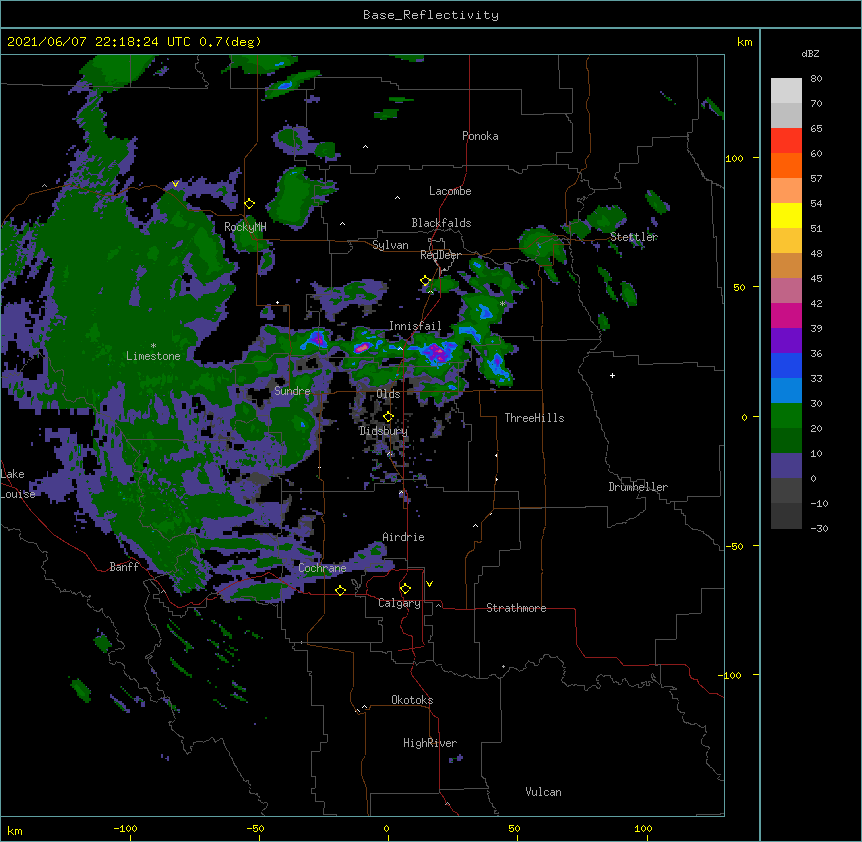862x842 pixels.
Task: Pick the magenta 42 dBZ legend swatch
Action: 786,315
